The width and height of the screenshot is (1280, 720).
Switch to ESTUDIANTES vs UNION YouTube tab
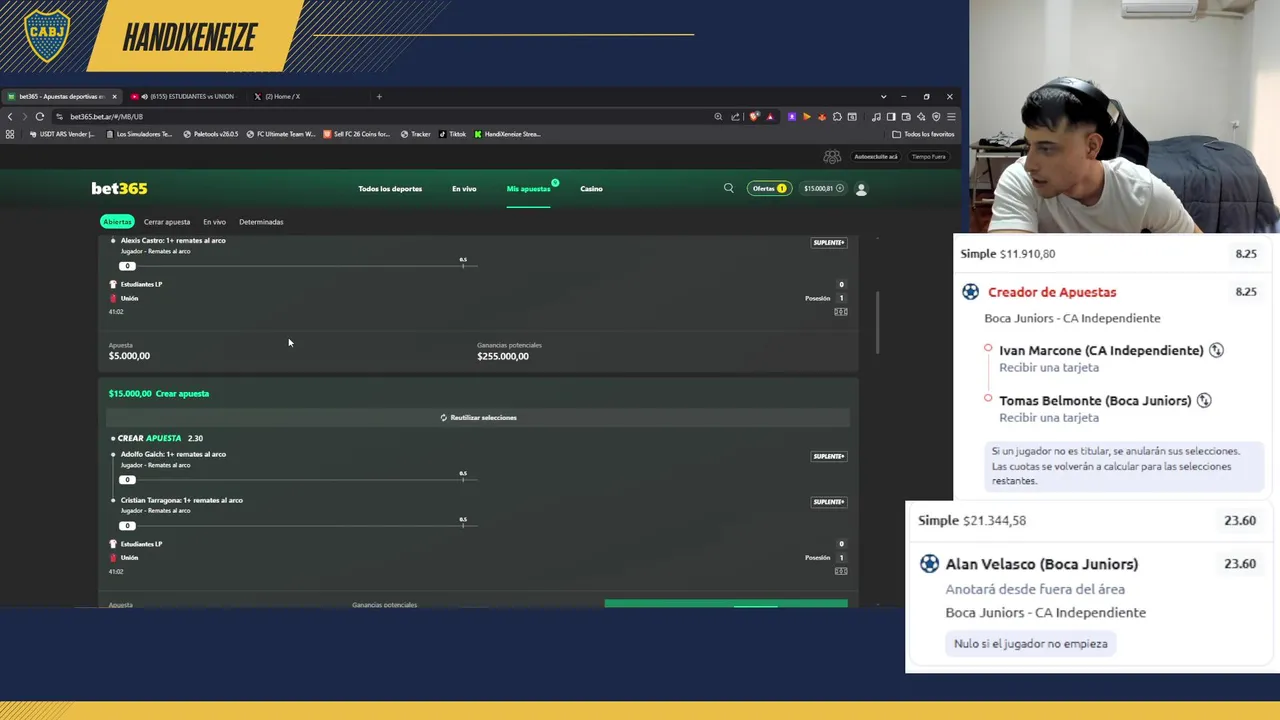coord(183,97)
